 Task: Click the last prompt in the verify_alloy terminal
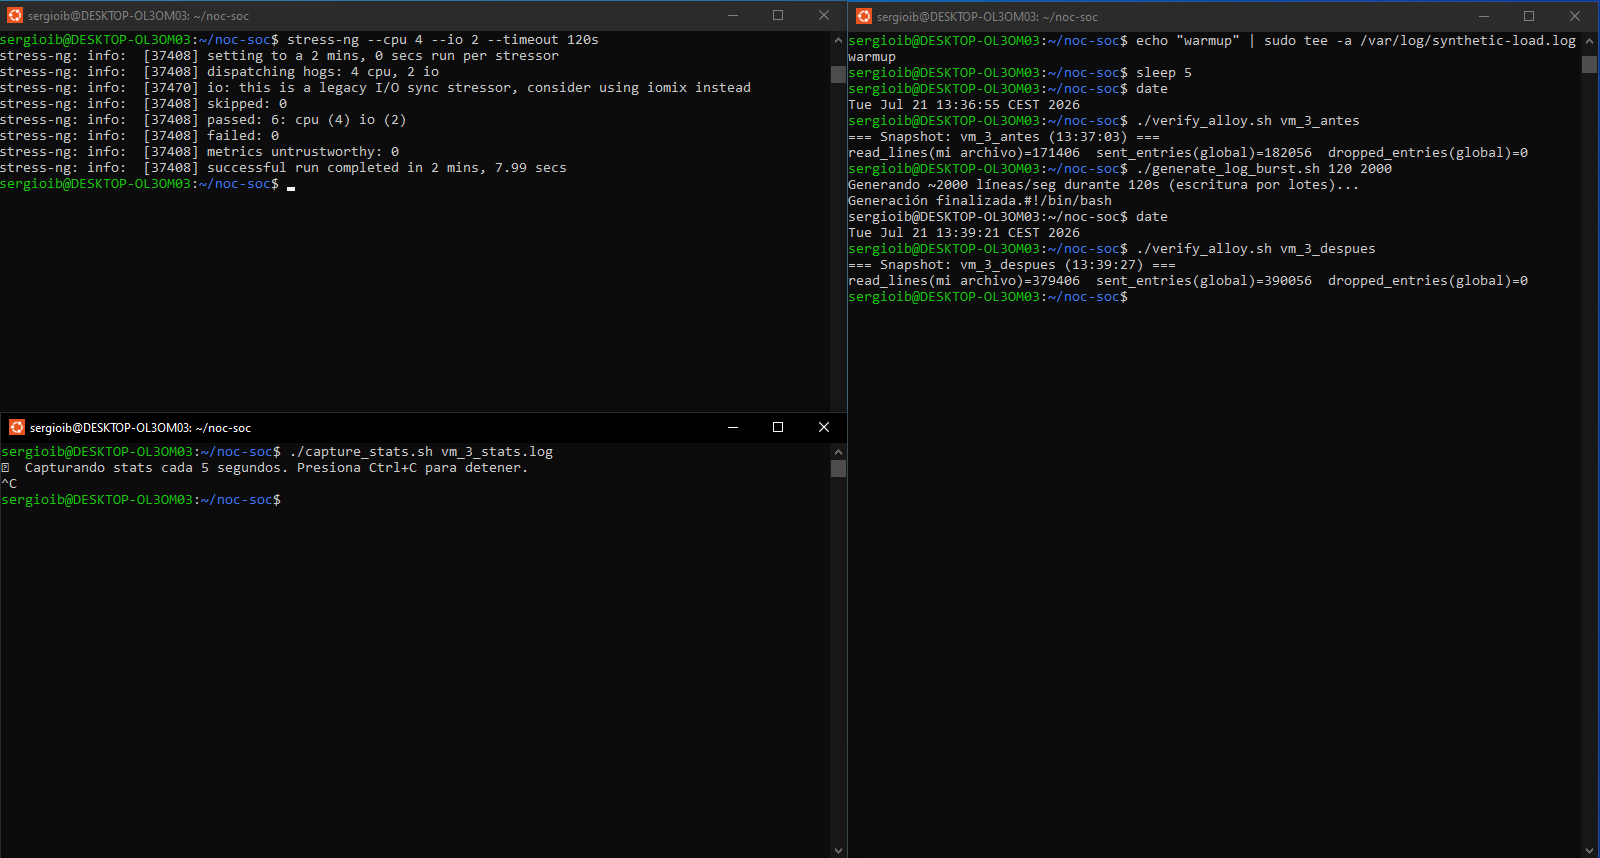988,297
